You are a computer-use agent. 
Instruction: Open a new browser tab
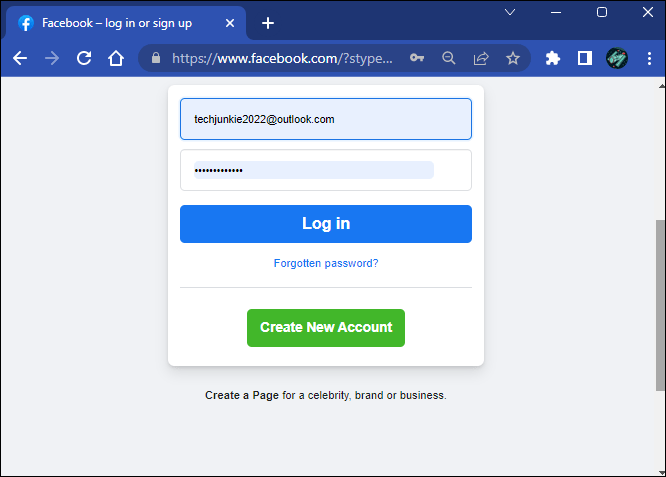268,23
